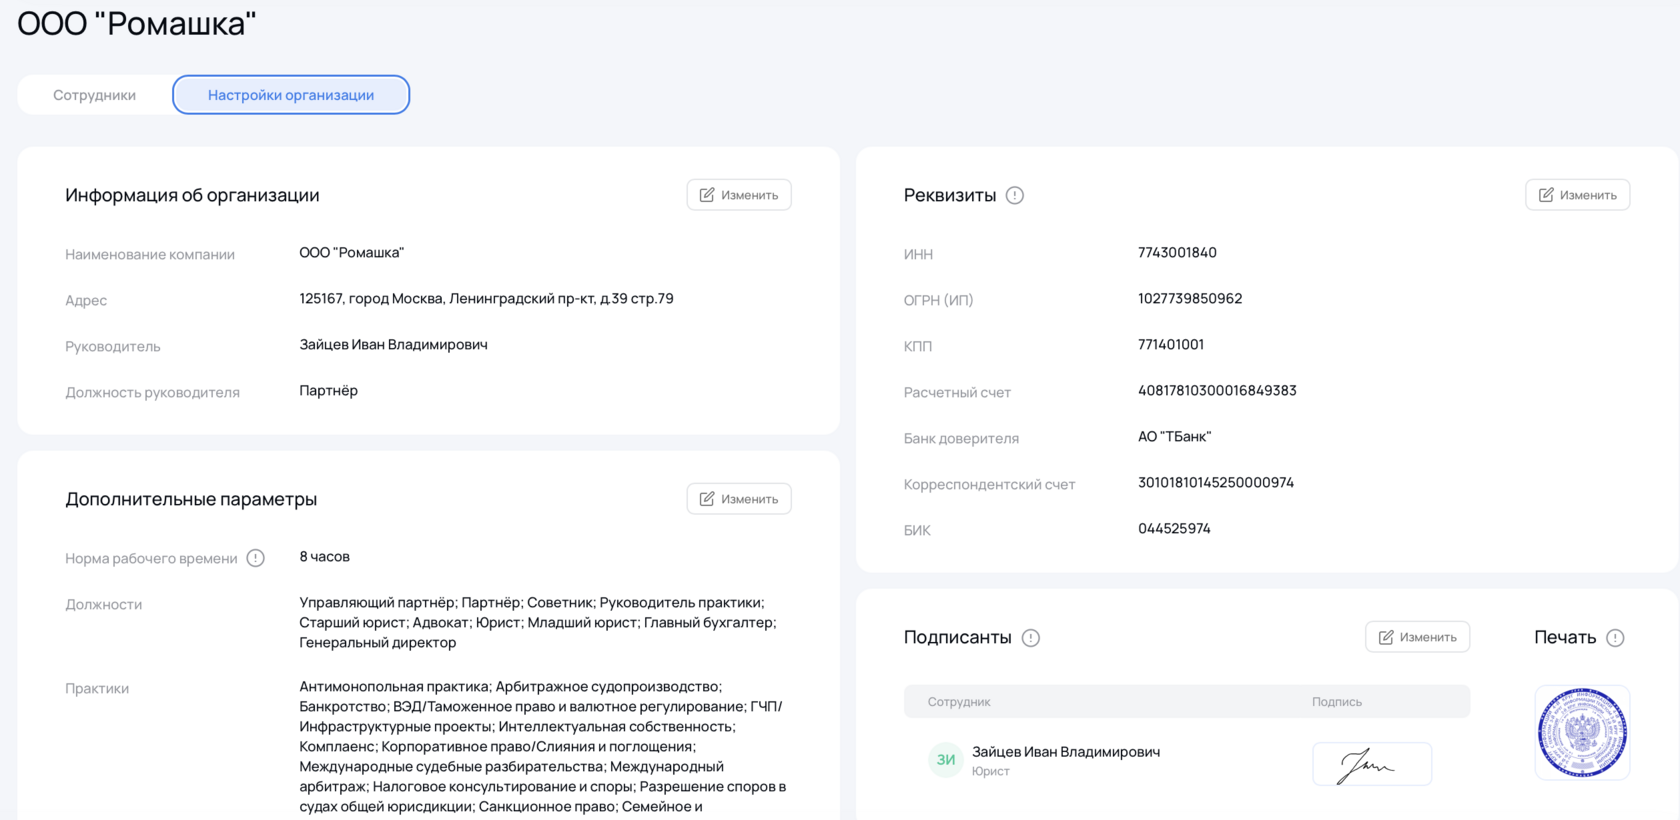
Task: Select the Настройки организации tab
Action: [x=291, y=95]
